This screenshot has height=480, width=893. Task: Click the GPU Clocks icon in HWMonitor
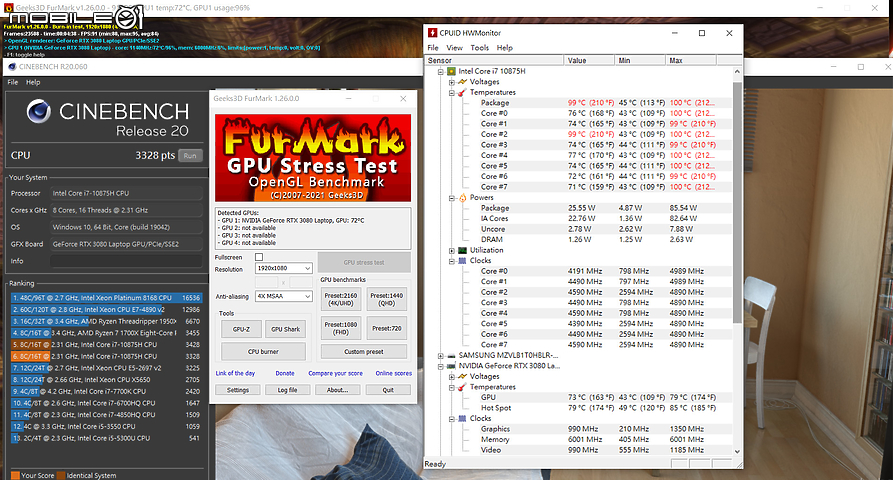click(x=462, y=419)
